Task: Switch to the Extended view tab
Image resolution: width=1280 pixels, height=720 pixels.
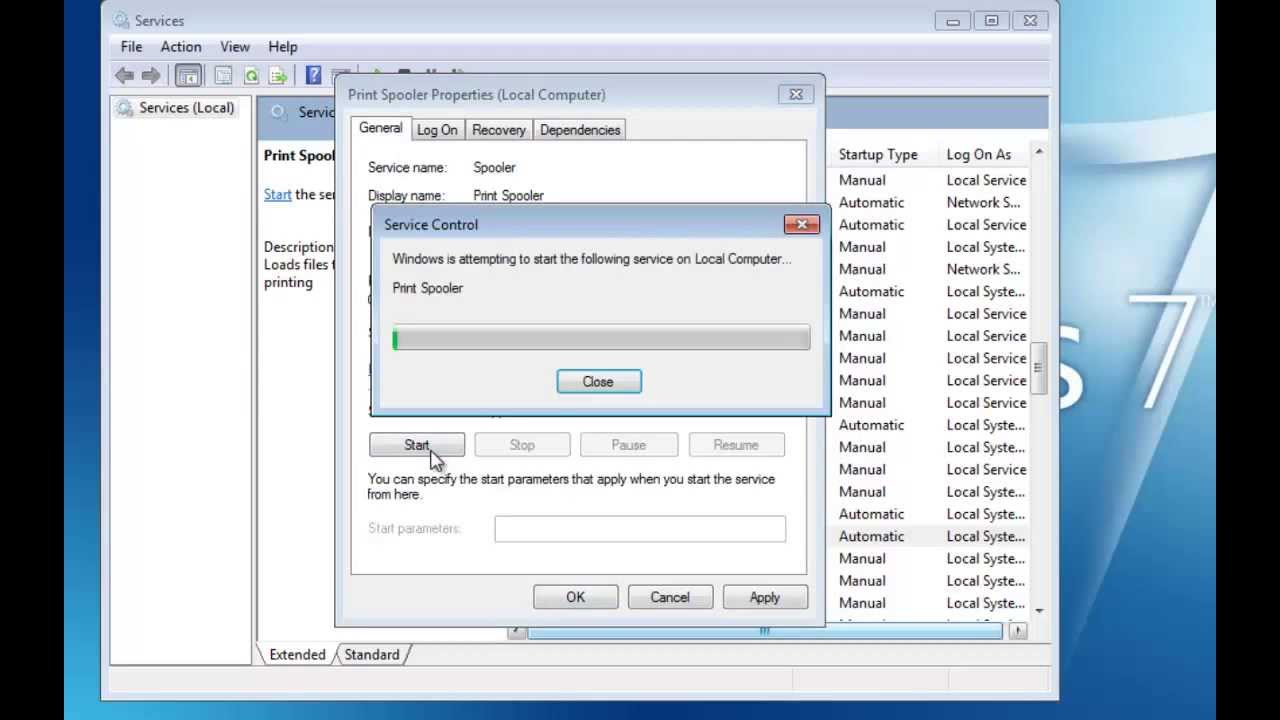Action: coord(297,655)
